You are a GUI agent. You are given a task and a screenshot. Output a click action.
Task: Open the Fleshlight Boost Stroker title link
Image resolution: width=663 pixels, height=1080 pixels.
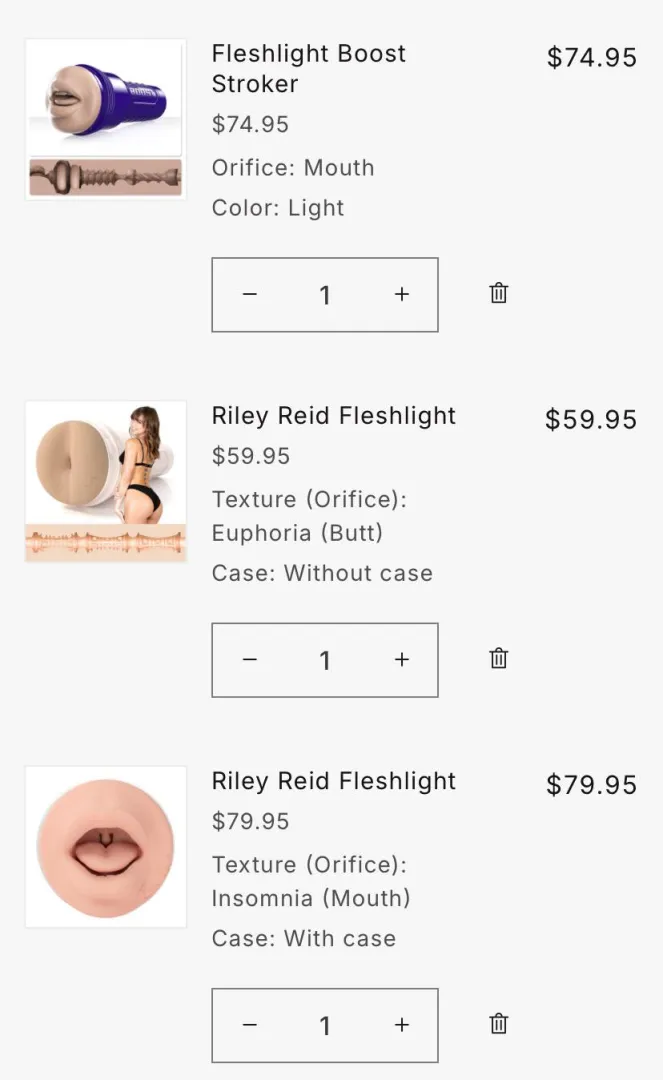point(308,68)
